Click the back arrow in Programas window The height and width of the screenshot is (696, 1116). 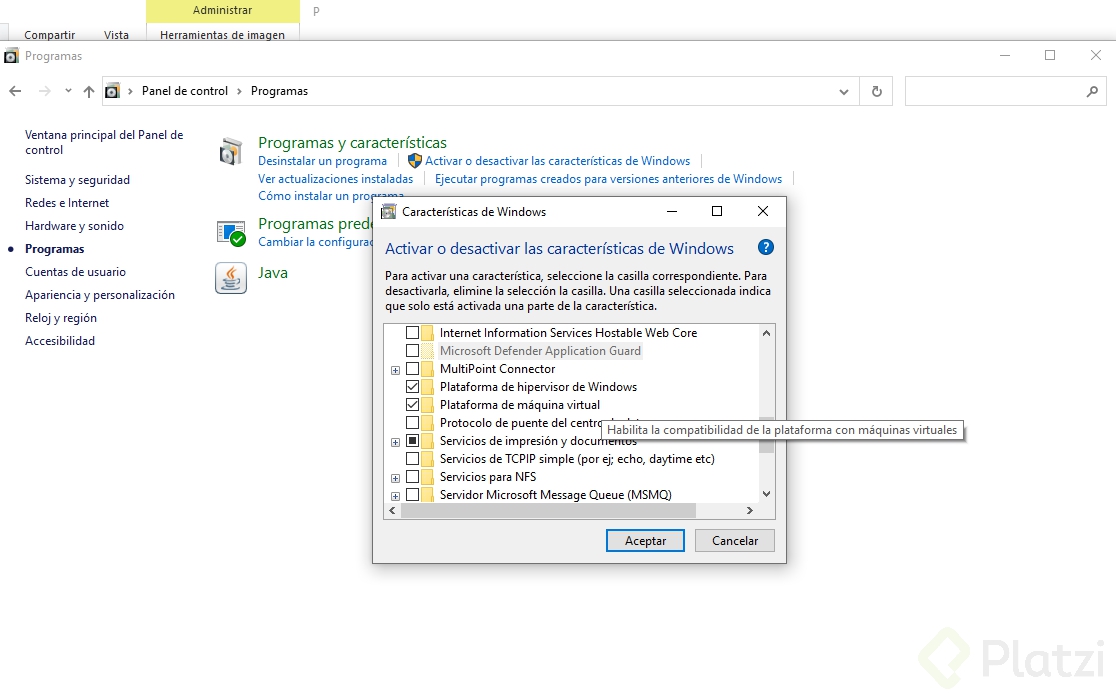click(15, 91)
